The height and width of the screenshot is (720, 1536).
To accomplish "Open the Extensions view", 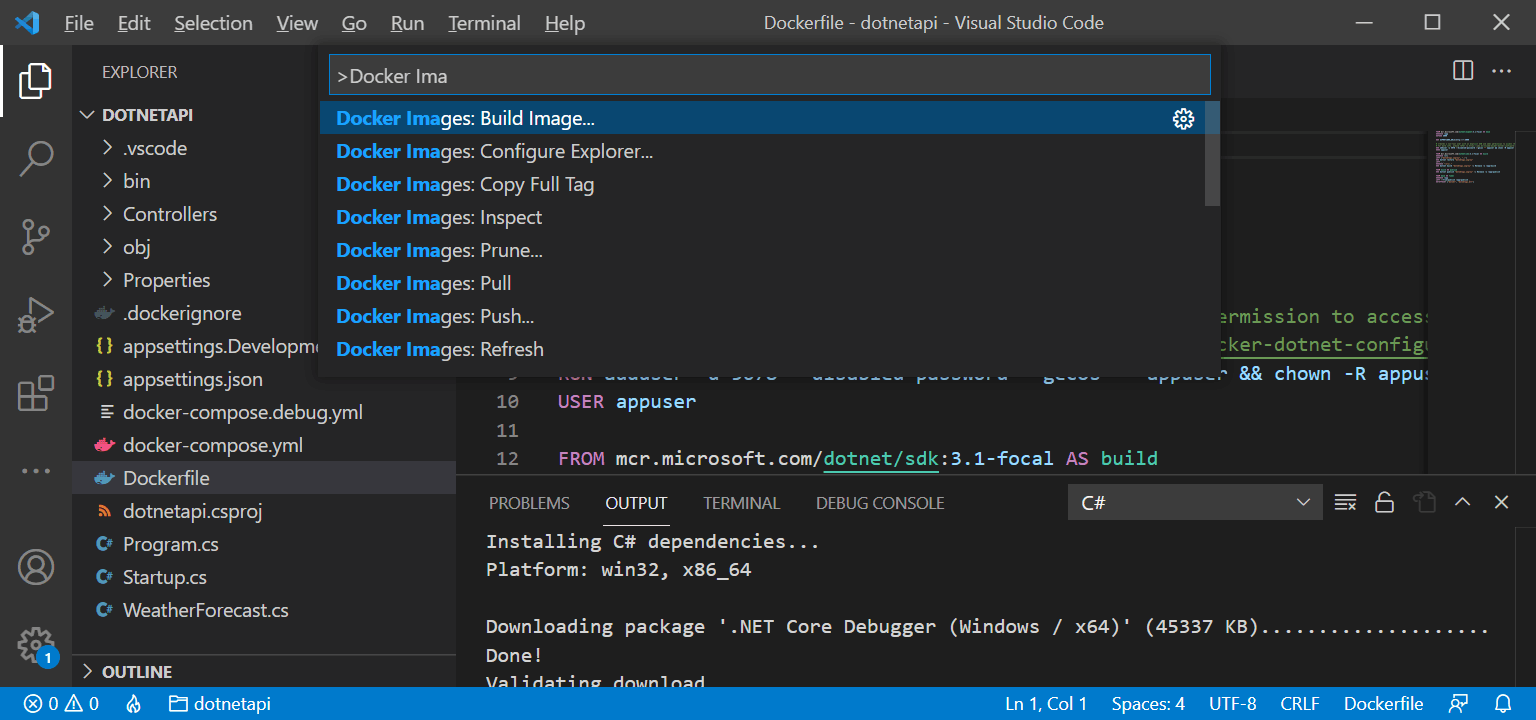I will pos(36,394).
